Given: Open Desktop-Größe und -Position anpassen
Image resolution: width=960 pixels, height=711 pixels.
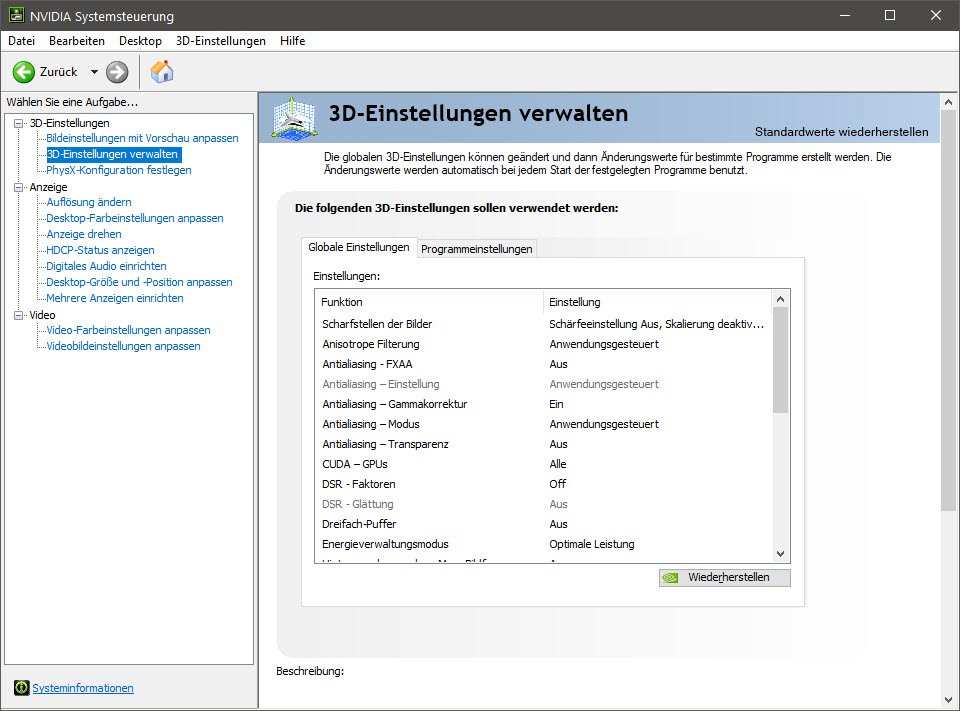Looking at the screenshot, I should pyautogui.click(x=140, y=282).
